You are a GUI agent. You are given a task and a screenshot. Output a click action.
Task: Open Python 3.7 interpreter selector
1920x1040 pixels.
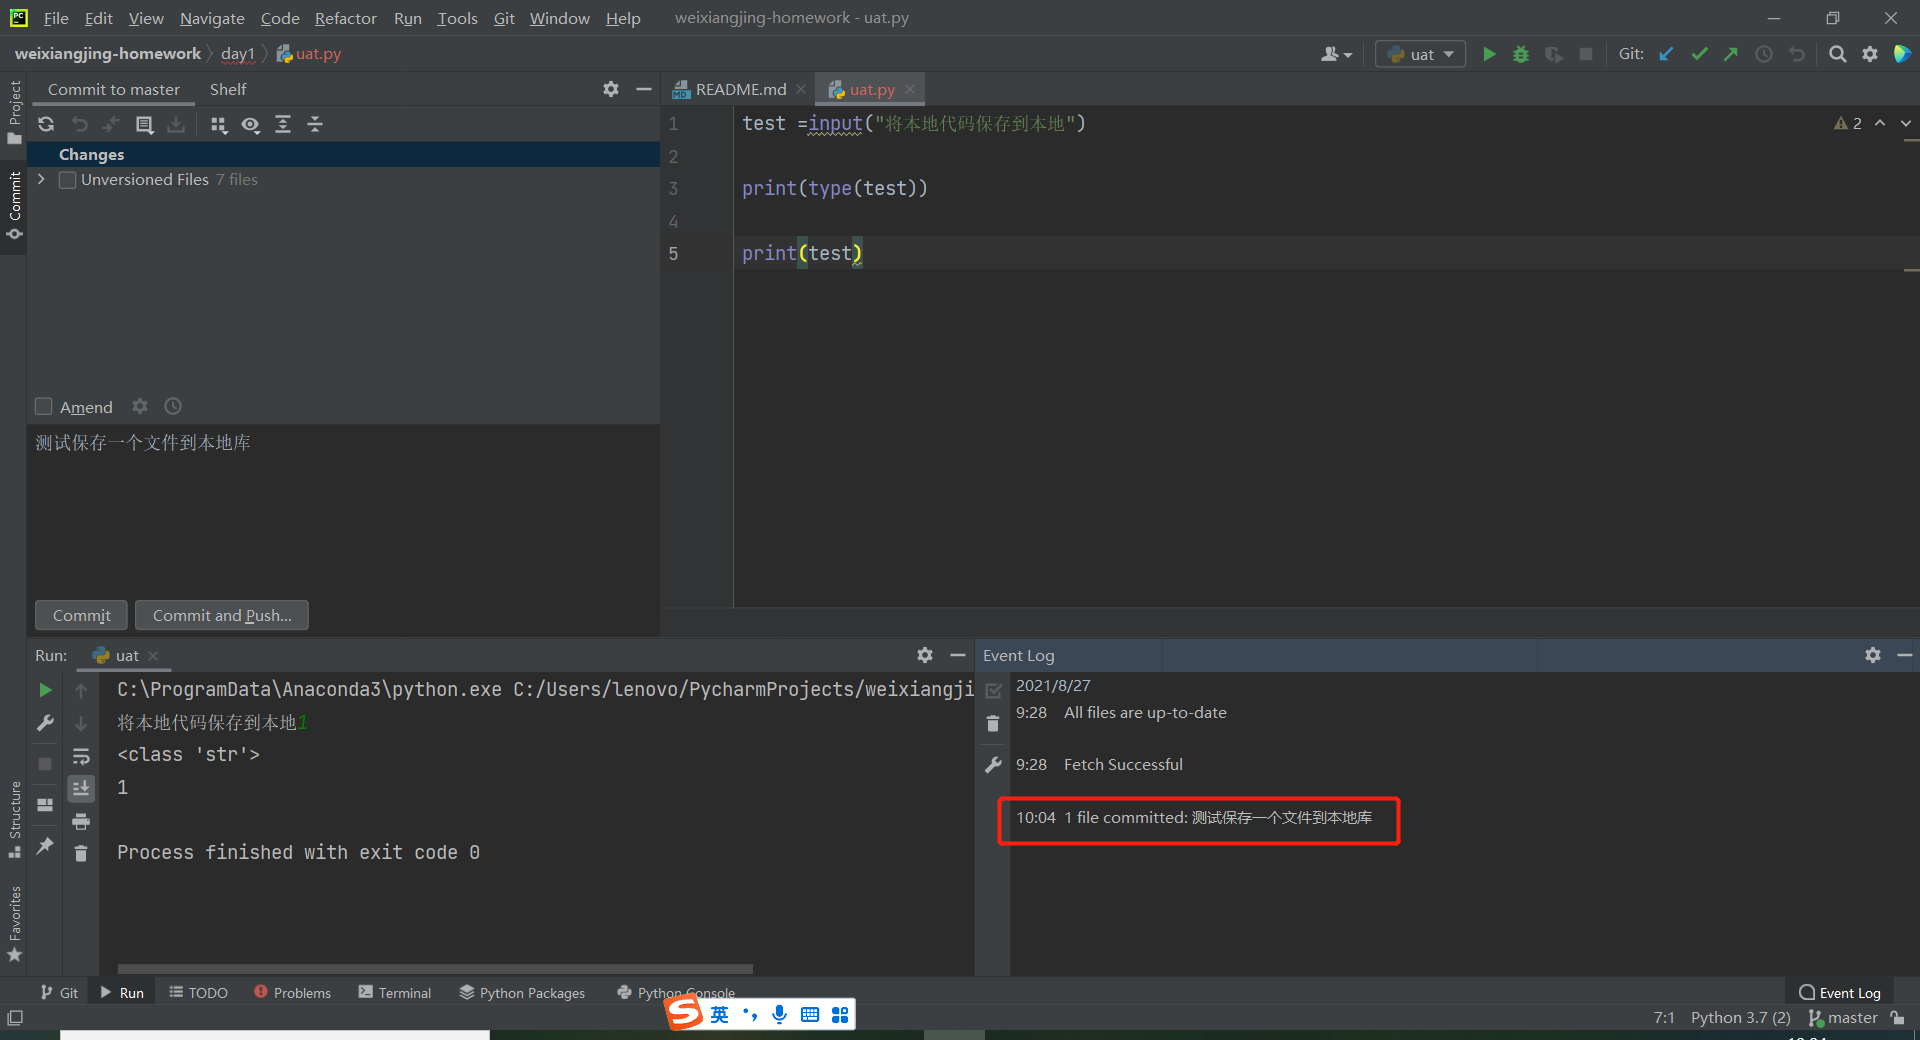(1740, 1017)
